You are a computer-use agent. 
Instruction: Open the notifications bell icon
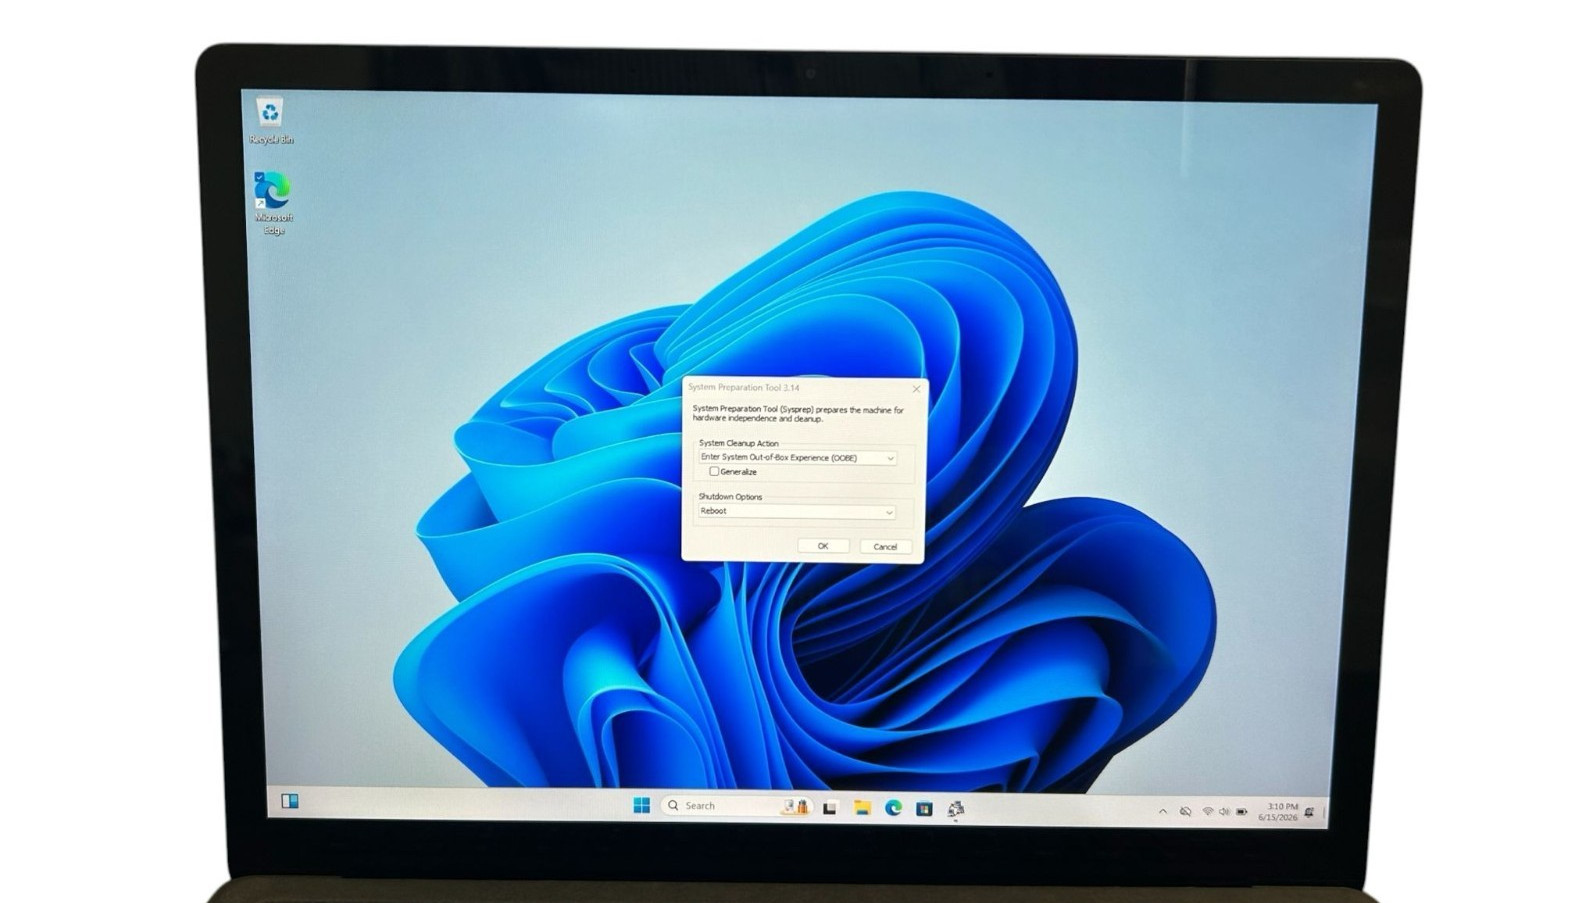[x=1309, y=813]
